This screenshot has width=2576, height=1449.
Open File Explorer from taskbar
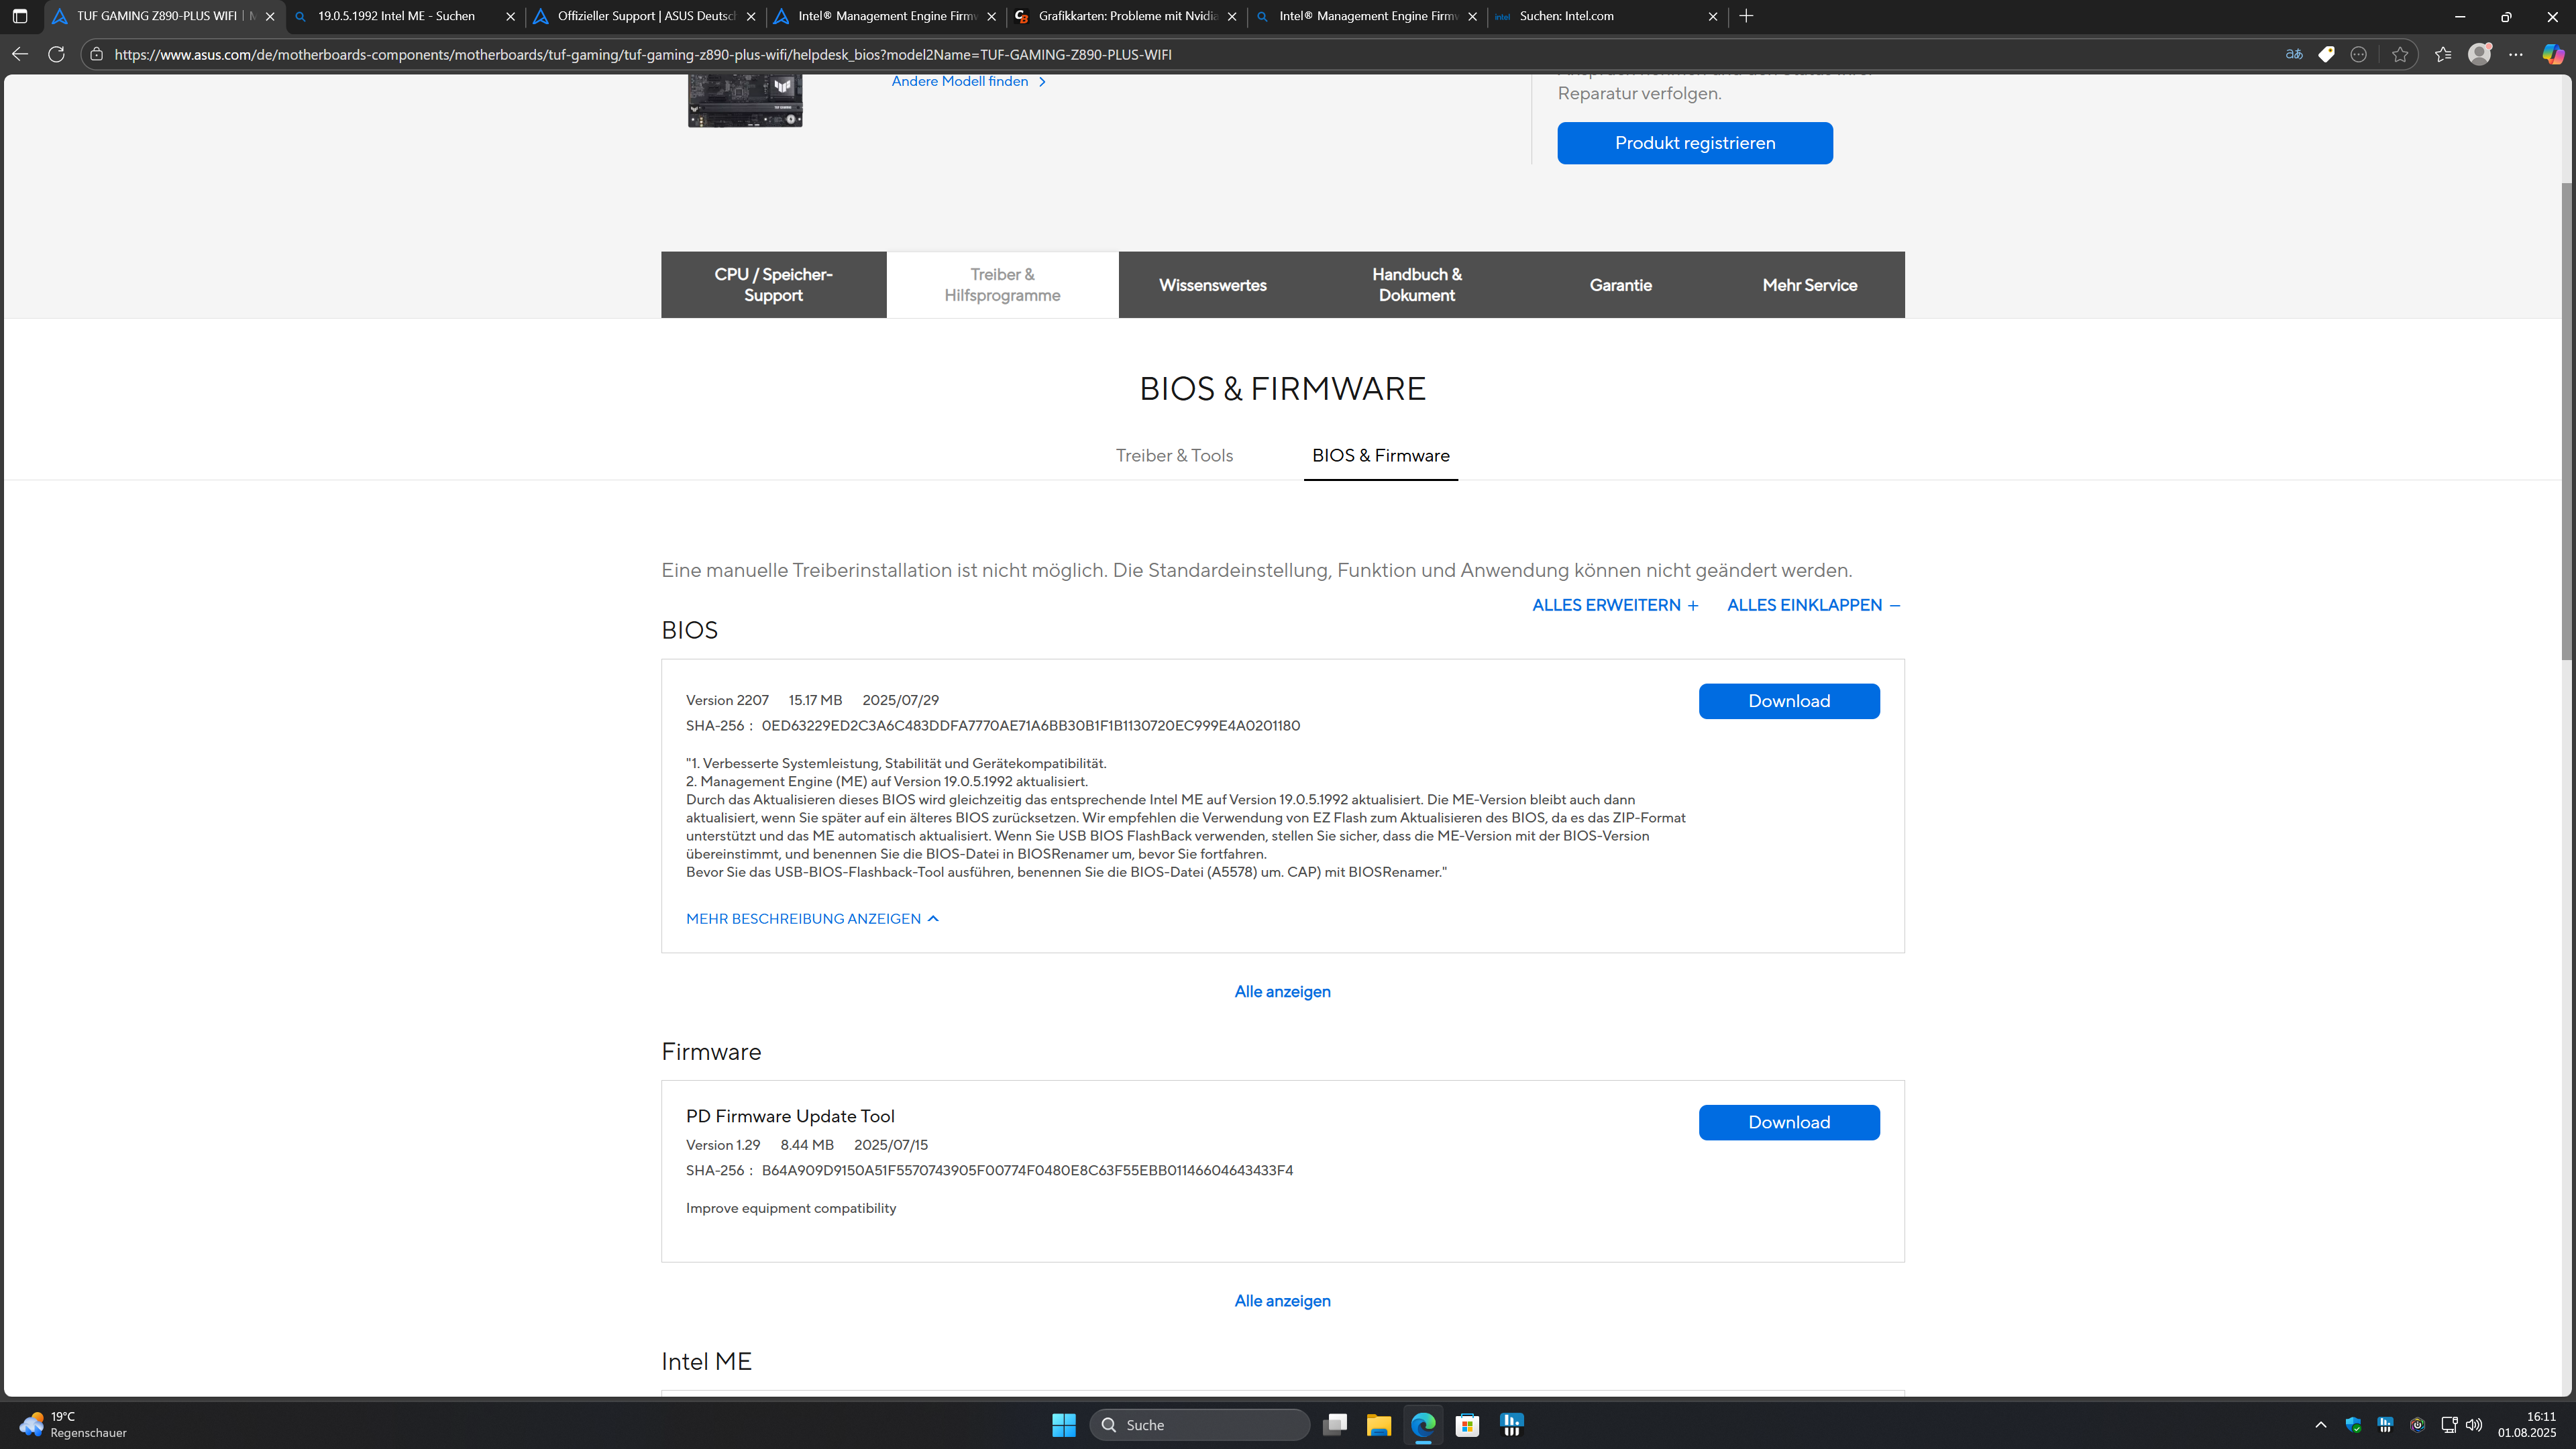[1379, 1424]
